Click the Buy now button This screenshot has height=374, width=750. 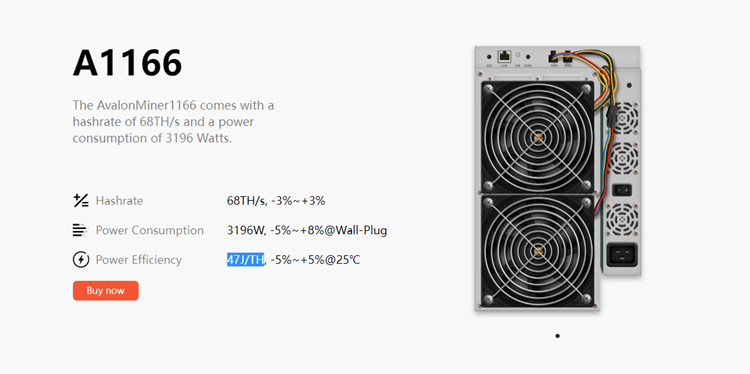click(106, 290)
